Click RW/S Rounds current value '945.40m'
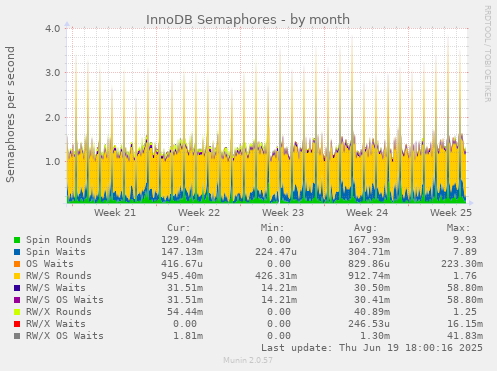 coord(182,276)
